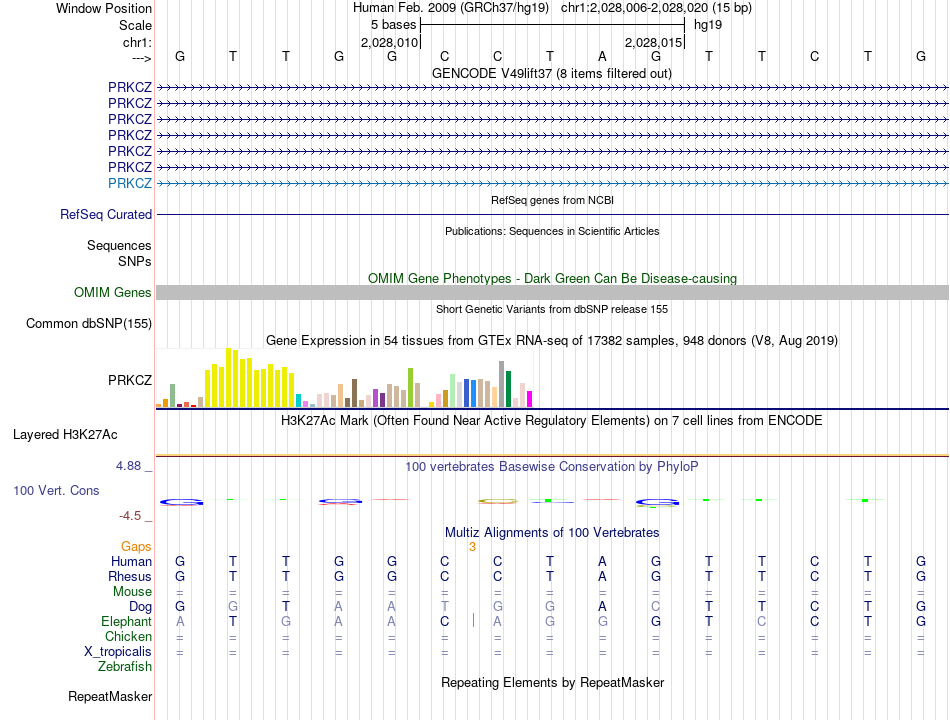Click the chr1:2,028,006-2,028,020 (15 bp) position text
Viewport: 950px width, 720px height.
[x=656, y=8]
